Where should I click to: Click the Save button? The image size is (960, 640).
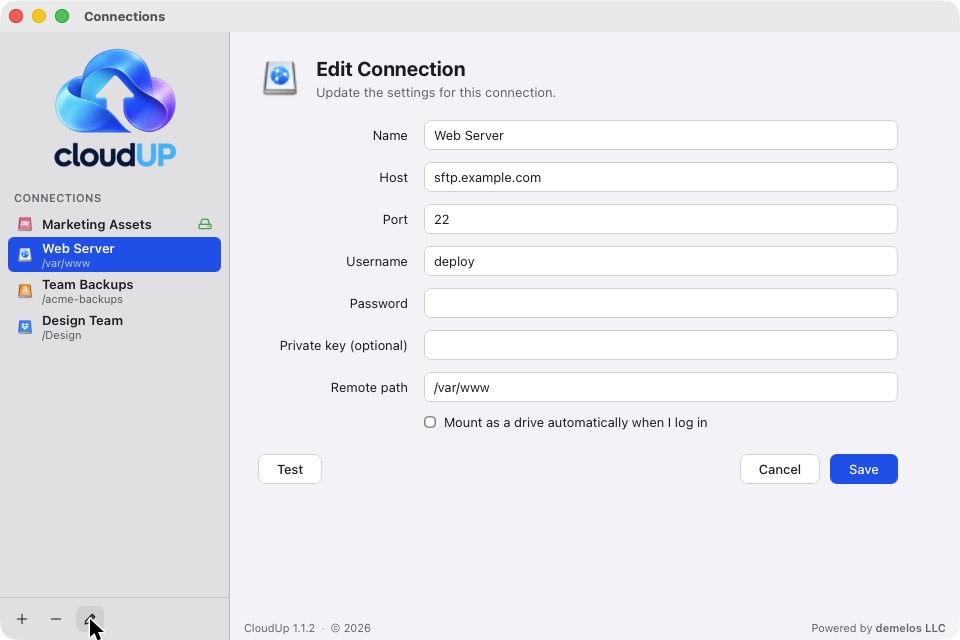coord(864,469)
